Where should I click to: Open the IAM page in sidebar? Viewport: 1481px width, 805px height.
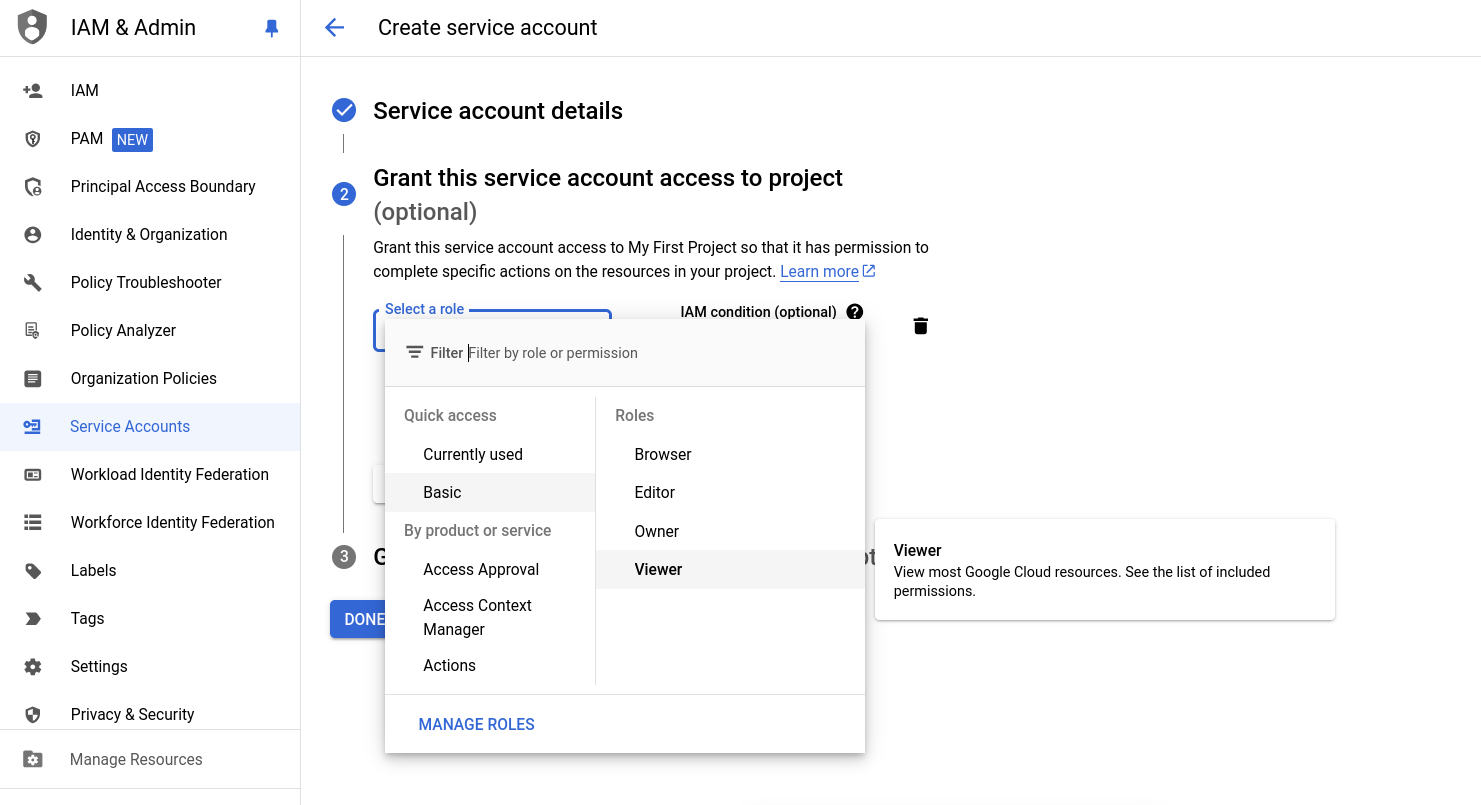point(150,91)
